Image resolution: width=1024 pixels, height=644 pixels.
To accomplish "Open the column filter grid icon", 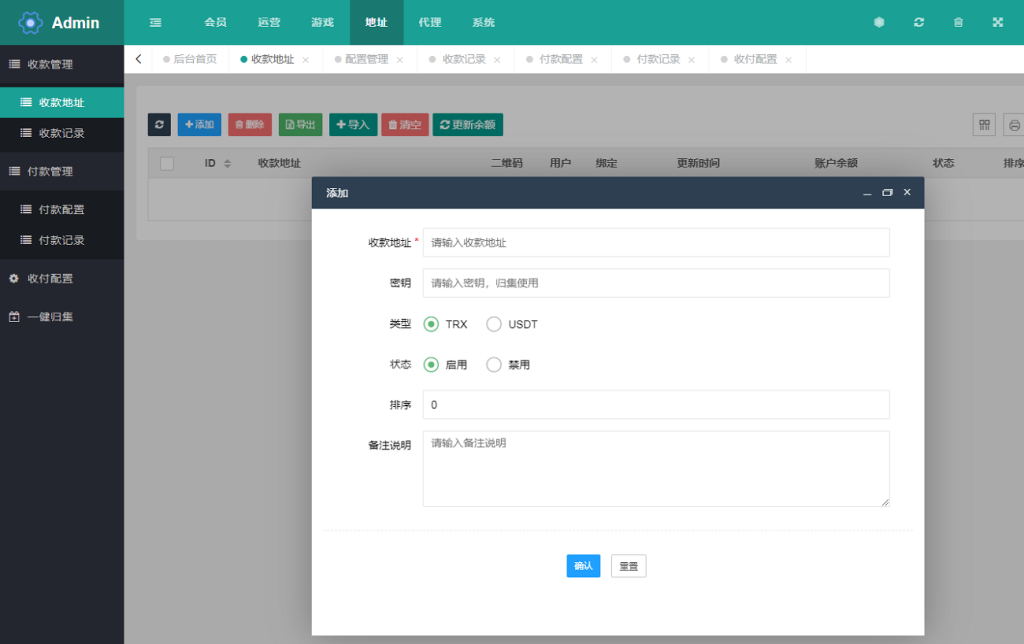I will 984,125.
